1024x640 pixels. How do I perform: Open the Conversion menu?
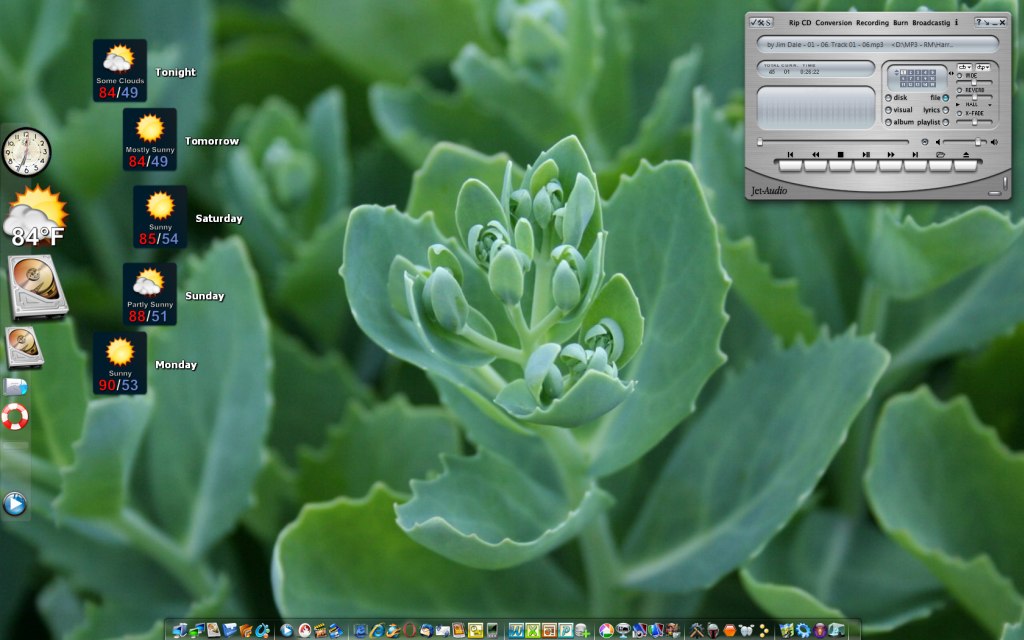(x=833, y=22)
